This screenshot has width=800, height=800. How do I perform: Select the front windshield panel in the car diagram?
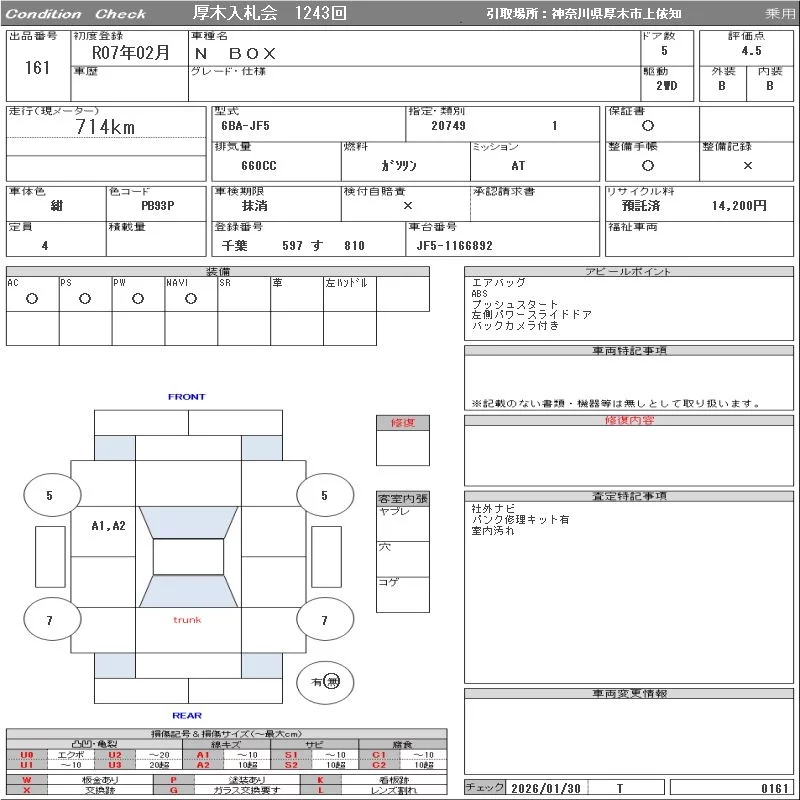pyautogui.click(x=188, y=522)
